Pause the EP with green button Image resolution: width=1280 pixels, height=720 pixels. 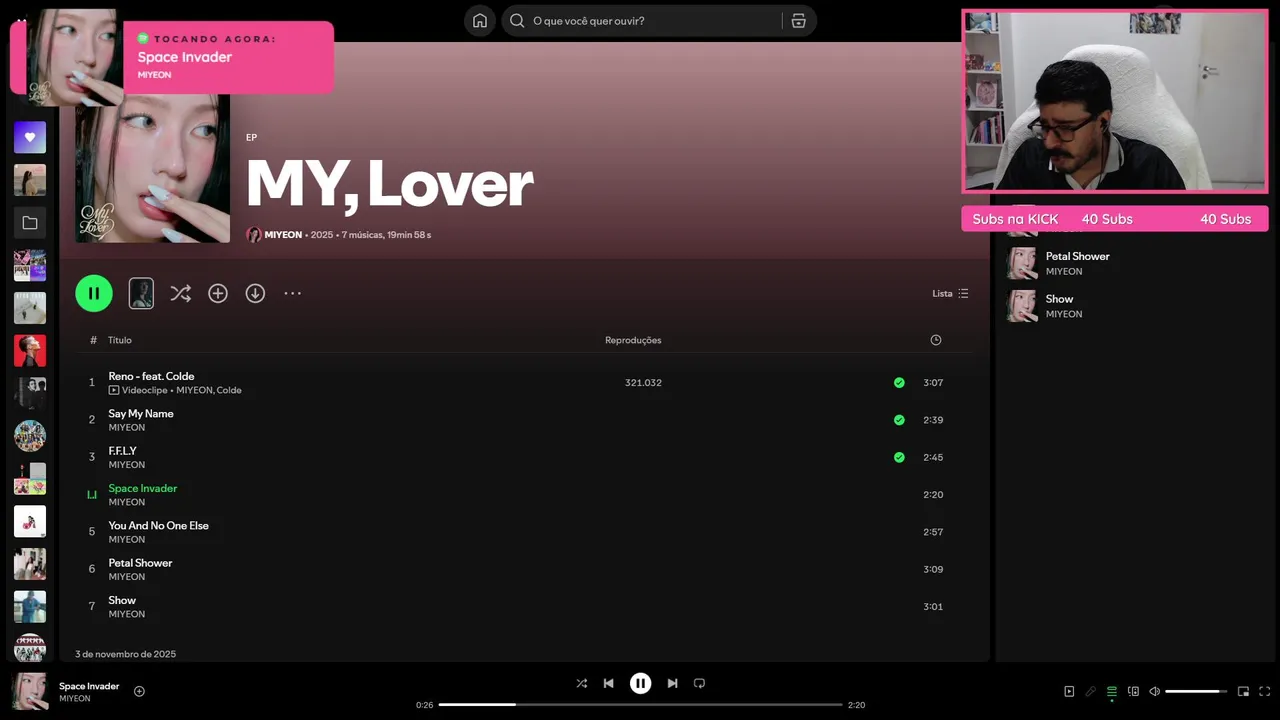[94, 293]
